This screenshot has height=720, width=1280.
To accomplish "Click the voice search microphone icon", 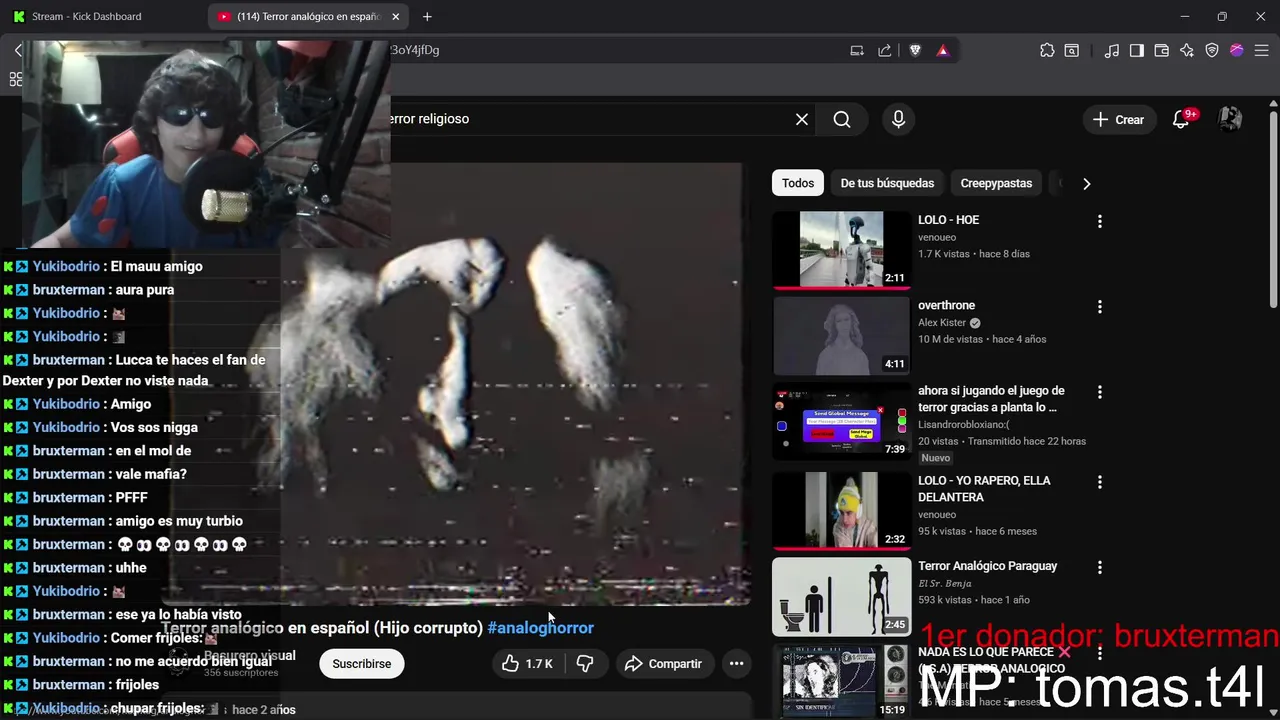I will click(x=898, y=119).
